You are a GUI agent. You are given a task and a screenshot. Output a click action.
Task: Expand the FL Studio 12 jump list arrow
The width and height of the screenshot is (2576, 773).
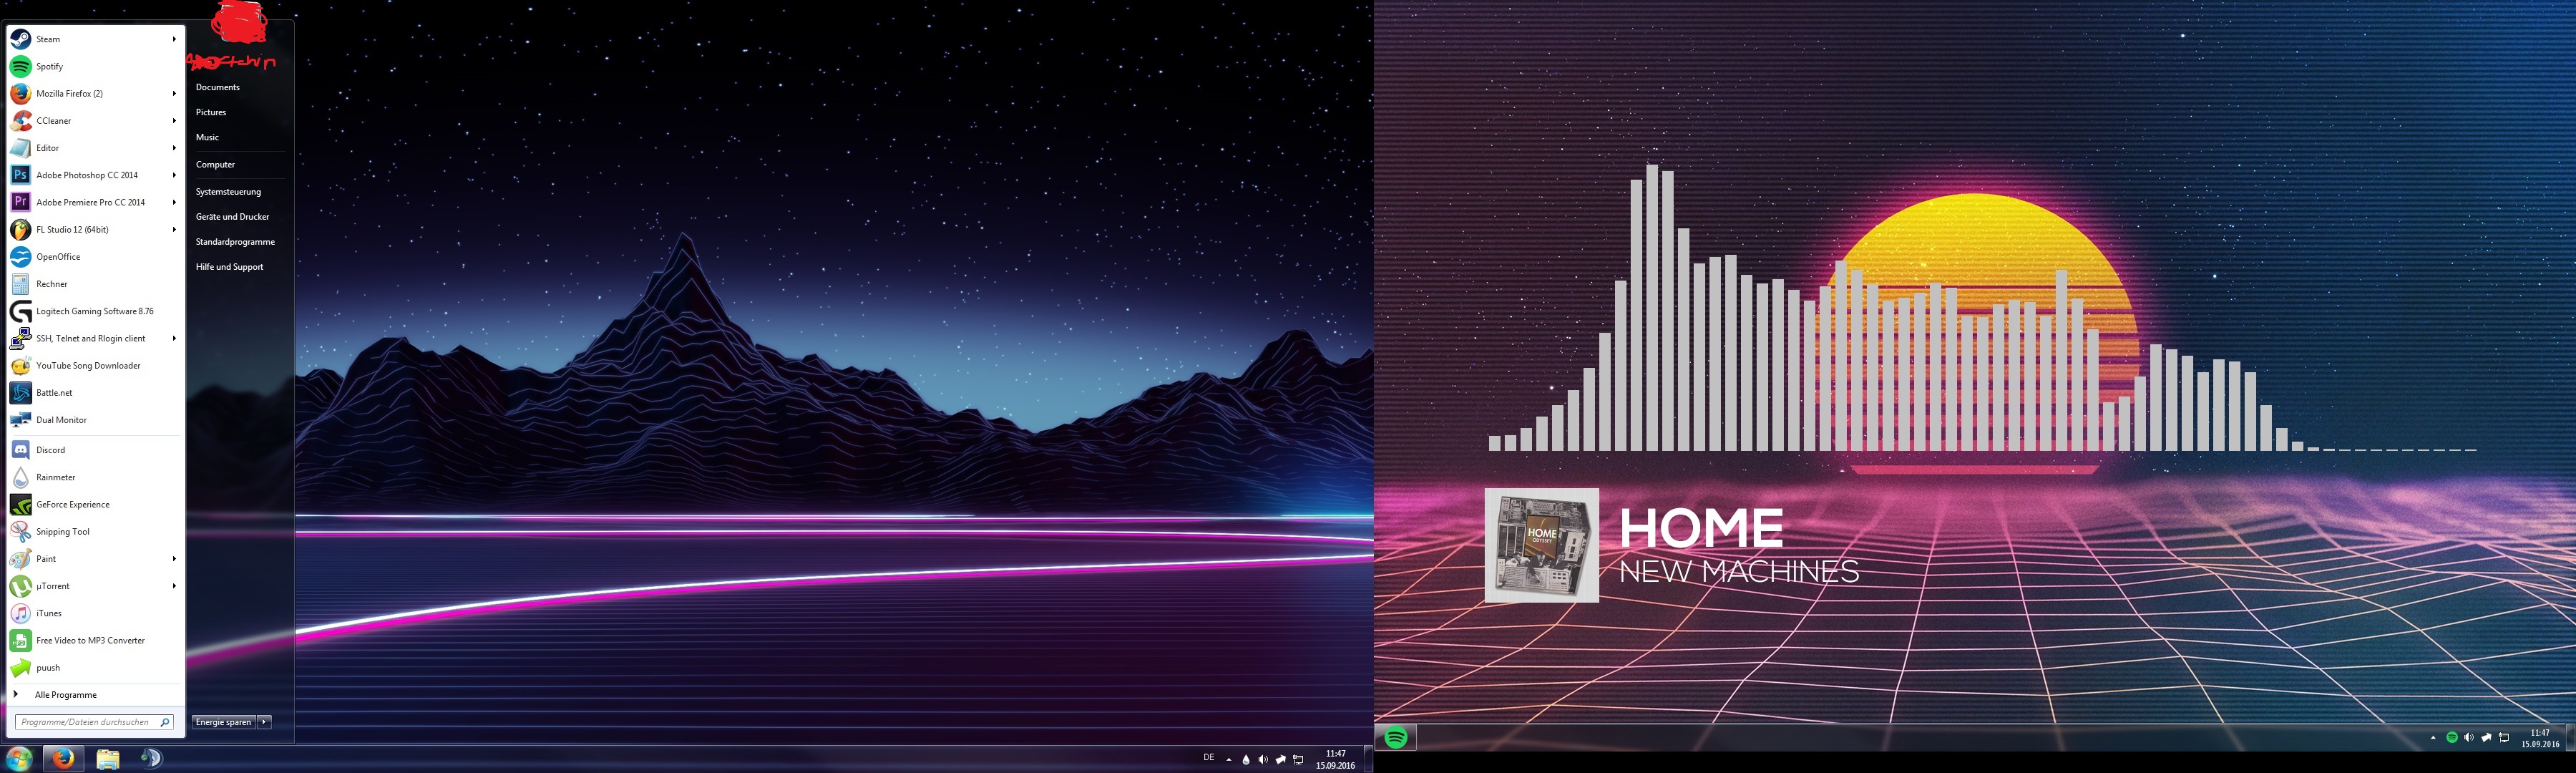174,230
